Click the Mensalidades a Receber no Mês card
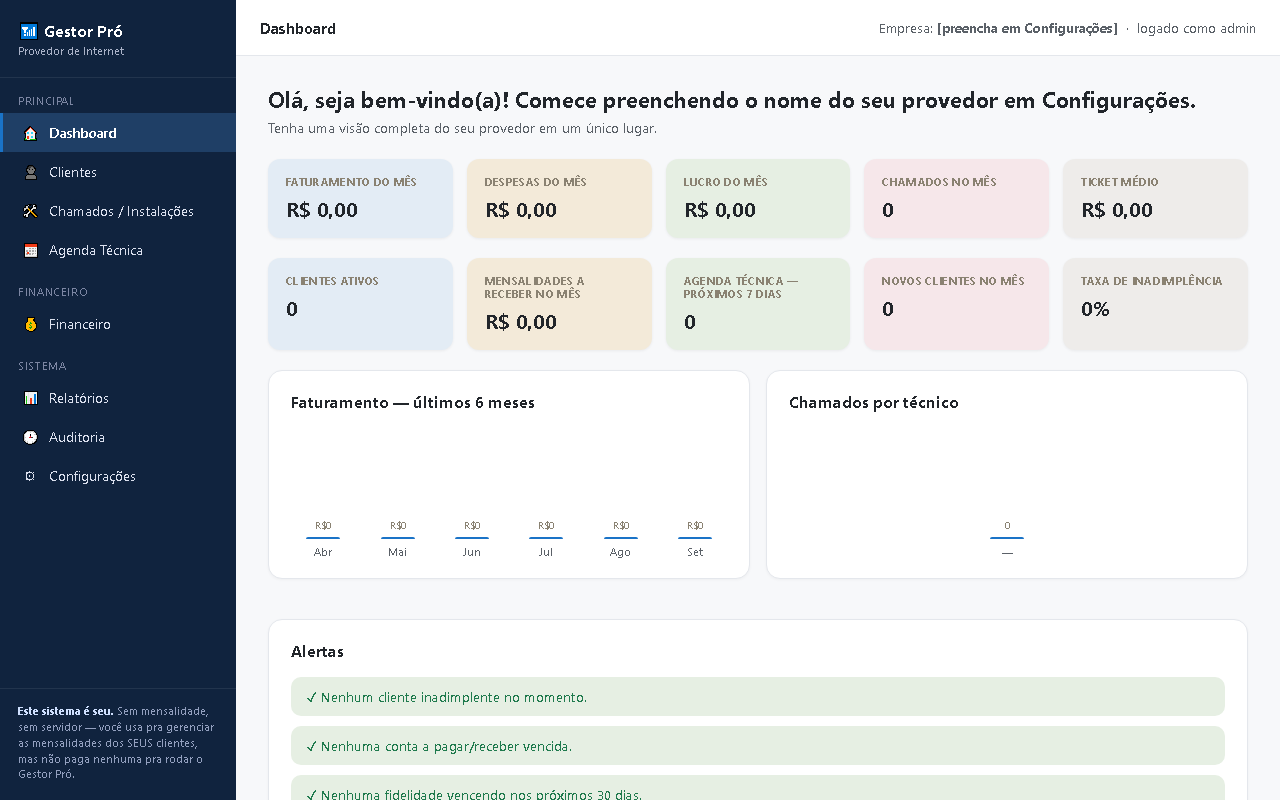The width and height of the screenshot is (1280, 800). pos(559,304)
